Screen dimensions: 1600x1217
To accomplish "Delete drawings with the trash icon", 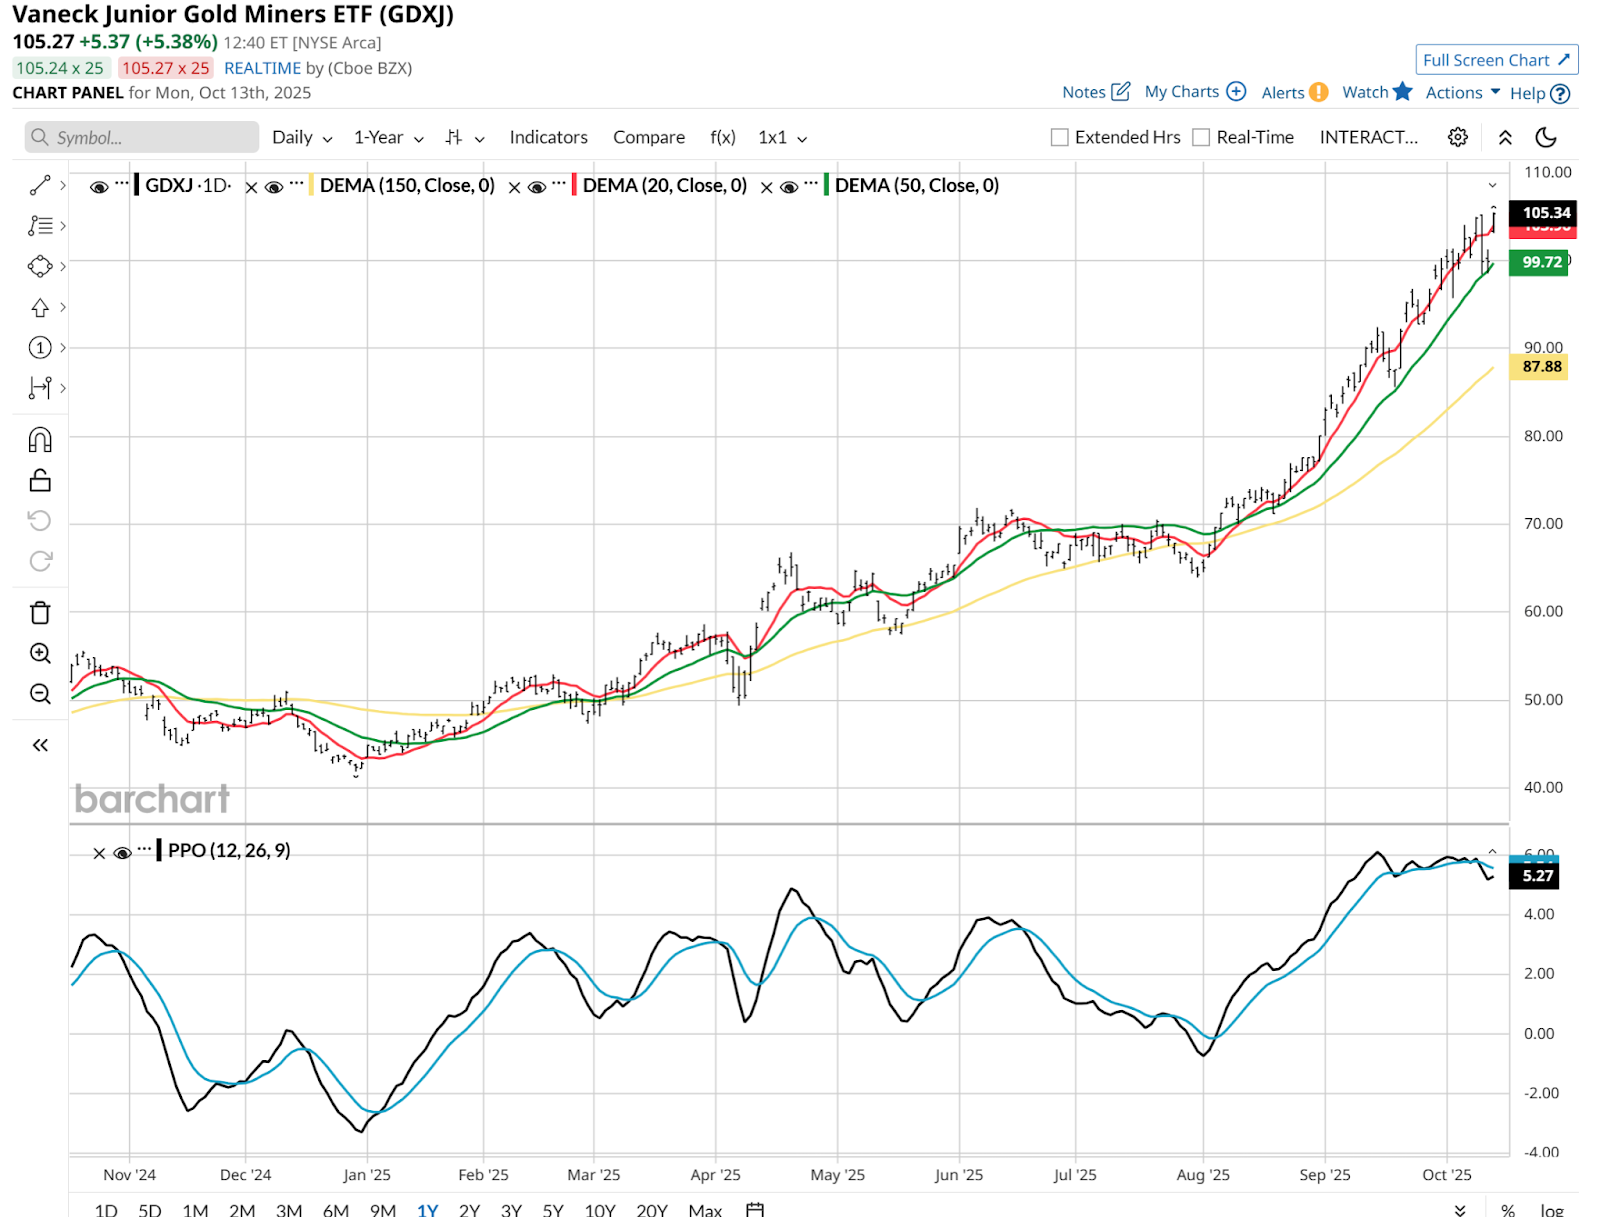I will [x=40, y=613].
